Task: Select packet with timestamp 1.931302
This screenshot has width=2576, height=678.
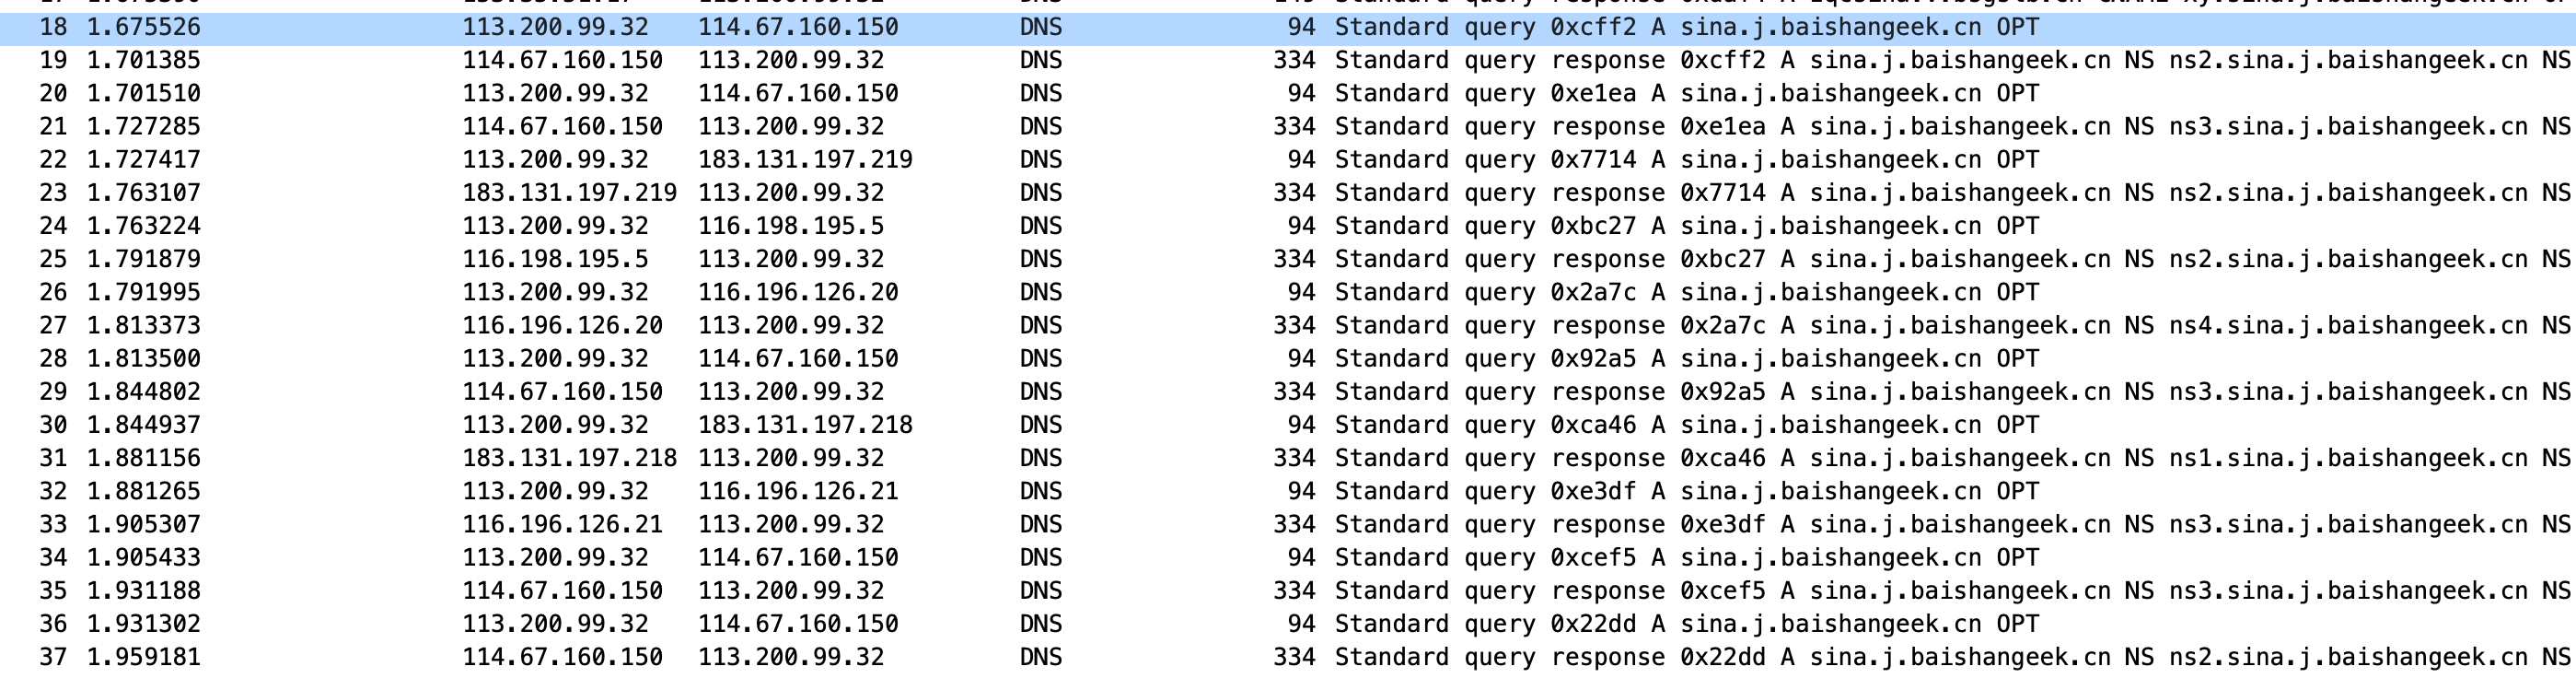Action: point(1288,623)
